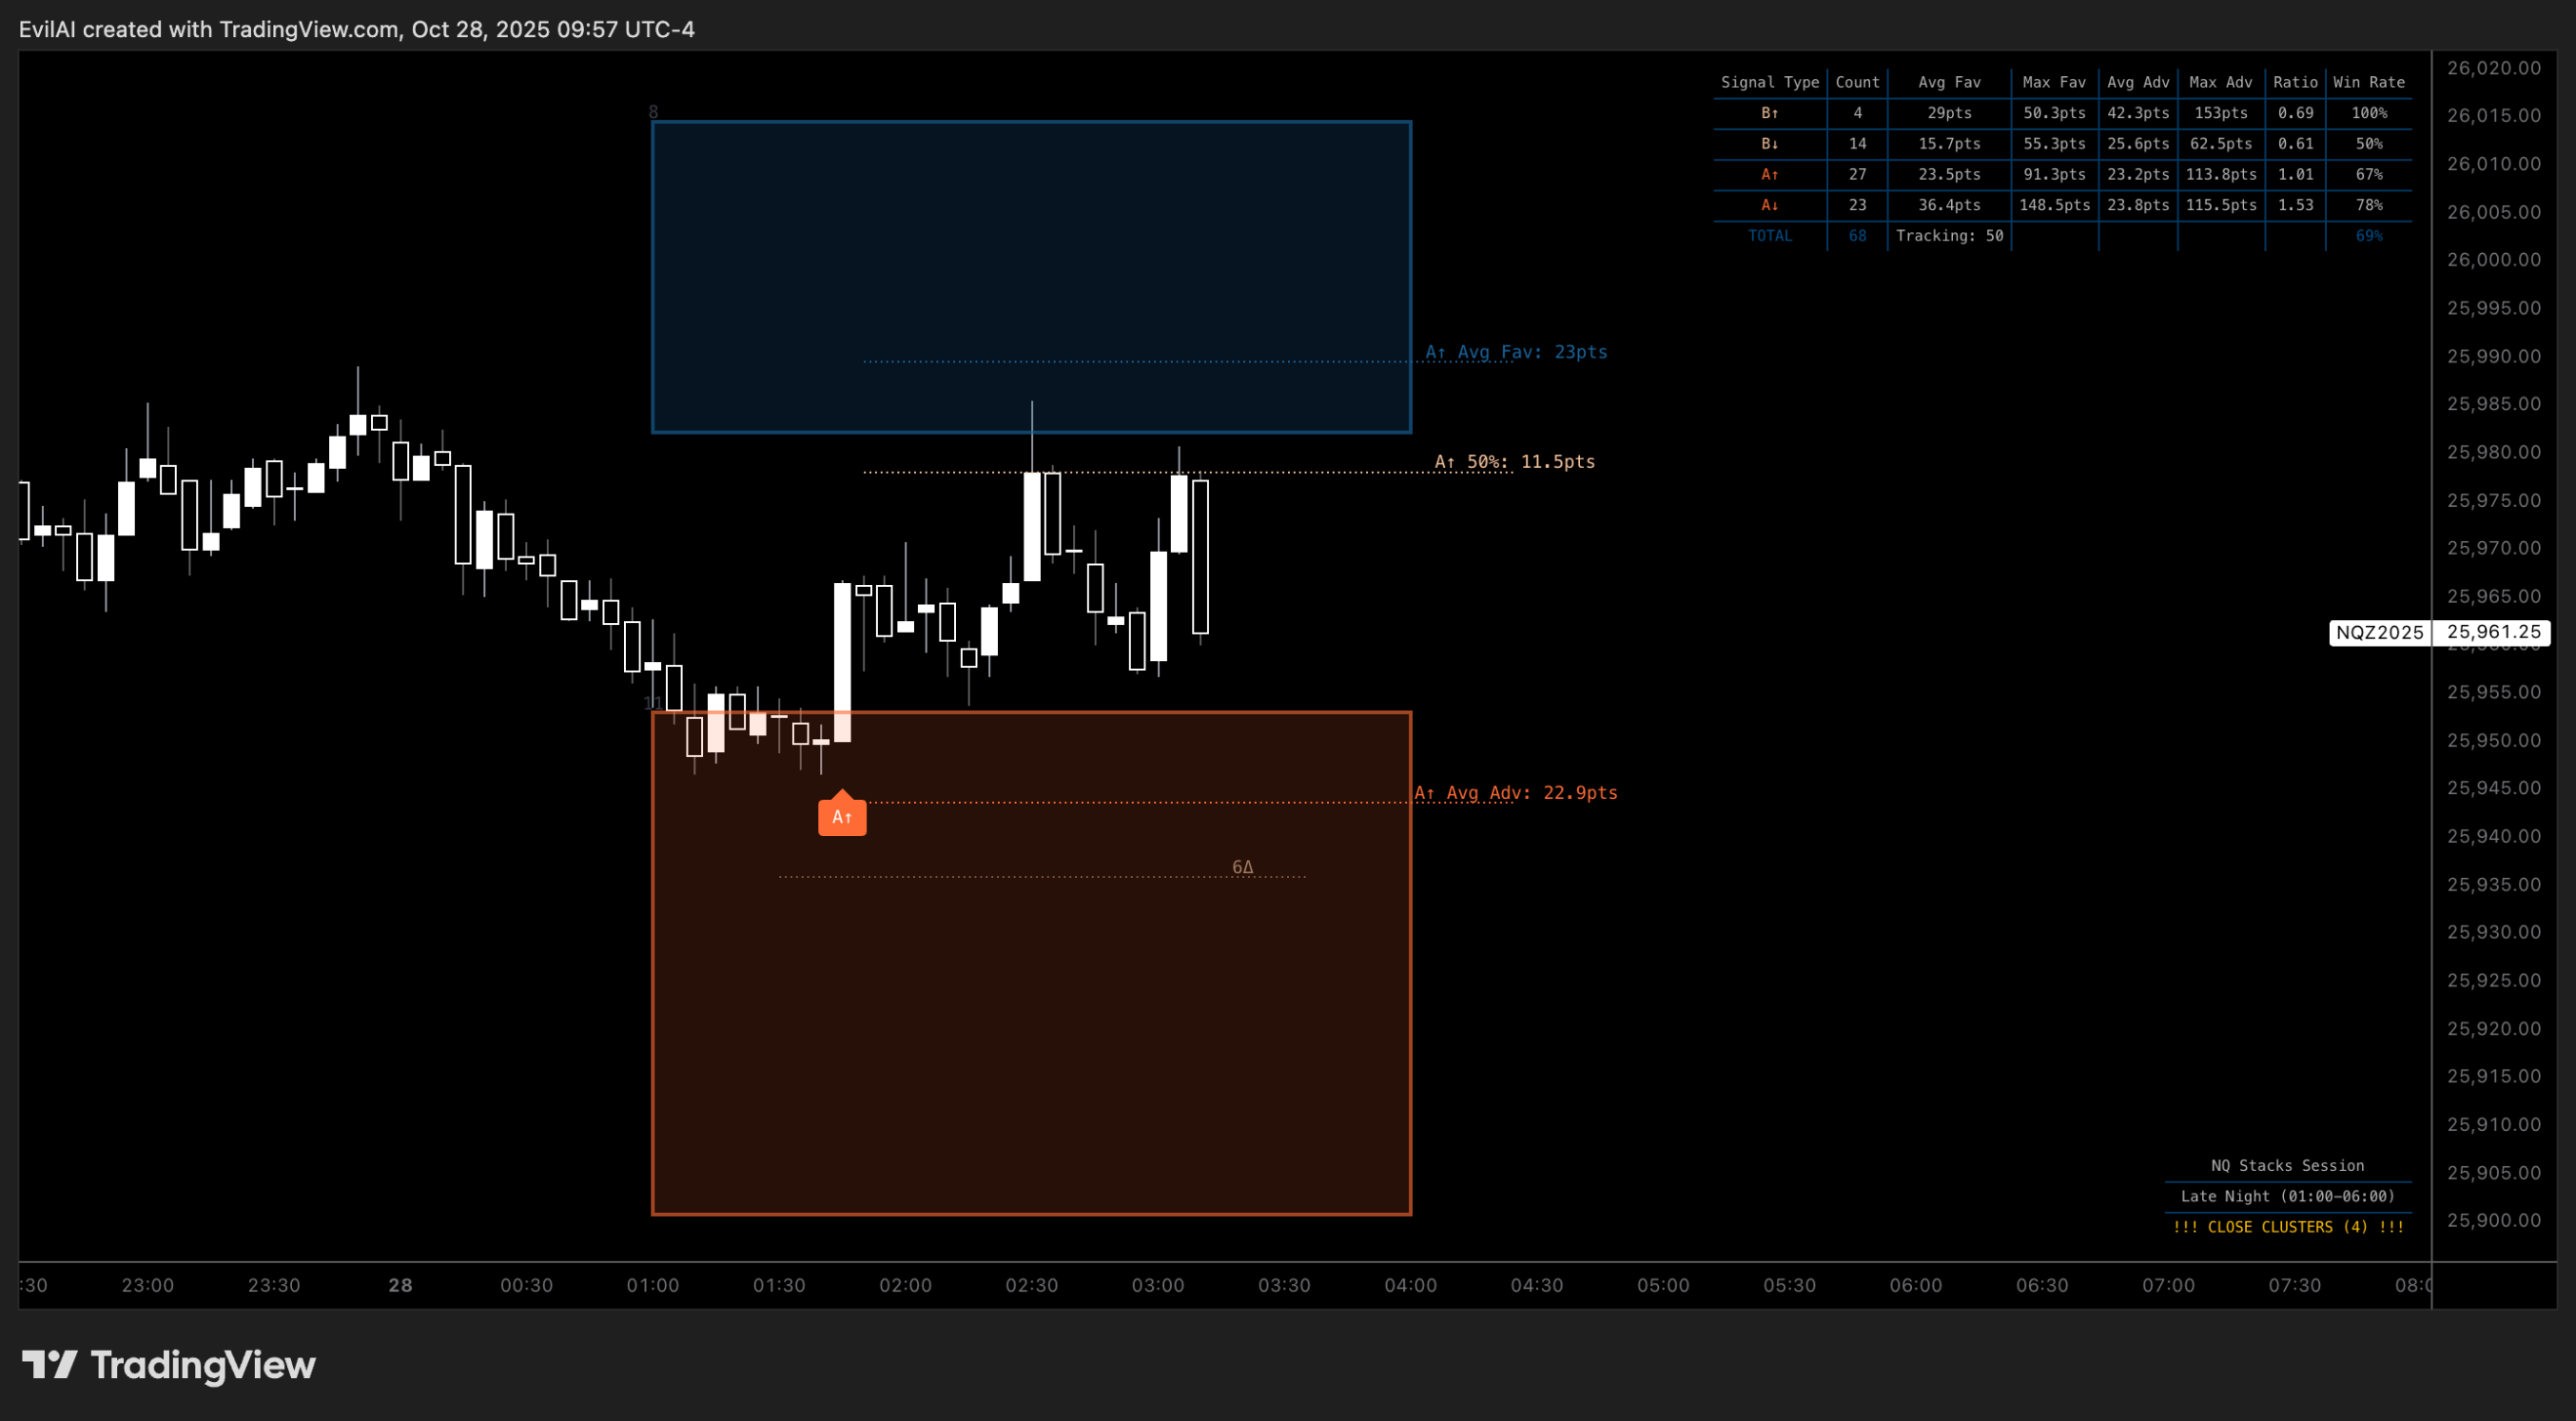The width and height of the screenshot is (2576, 1421).
Task: Expand the A↑ Avg Fav: 23pts level line
Action: tap(1516, 351)
